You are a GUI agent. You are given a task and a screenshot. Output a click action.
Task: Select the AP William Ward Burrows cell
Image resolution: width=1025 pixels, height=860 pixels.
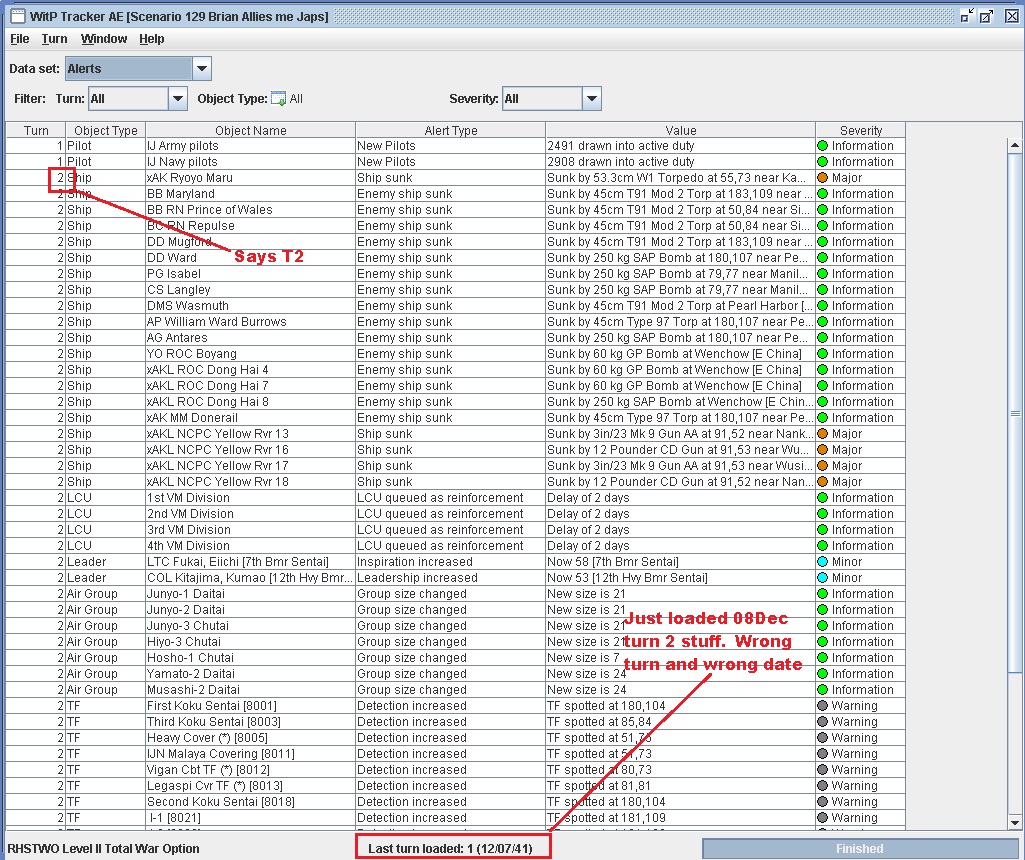coord(250,322)
